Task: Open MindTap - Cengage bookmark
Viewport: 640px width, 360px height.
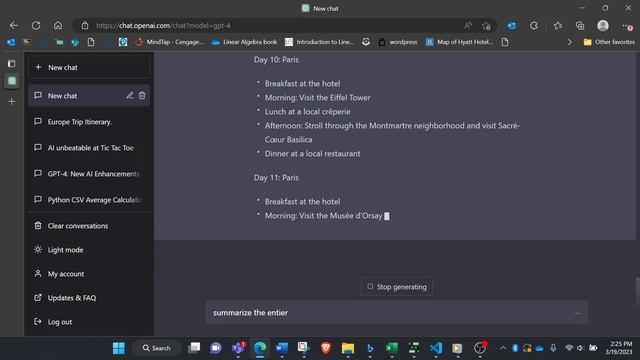Action: (169, 42)
